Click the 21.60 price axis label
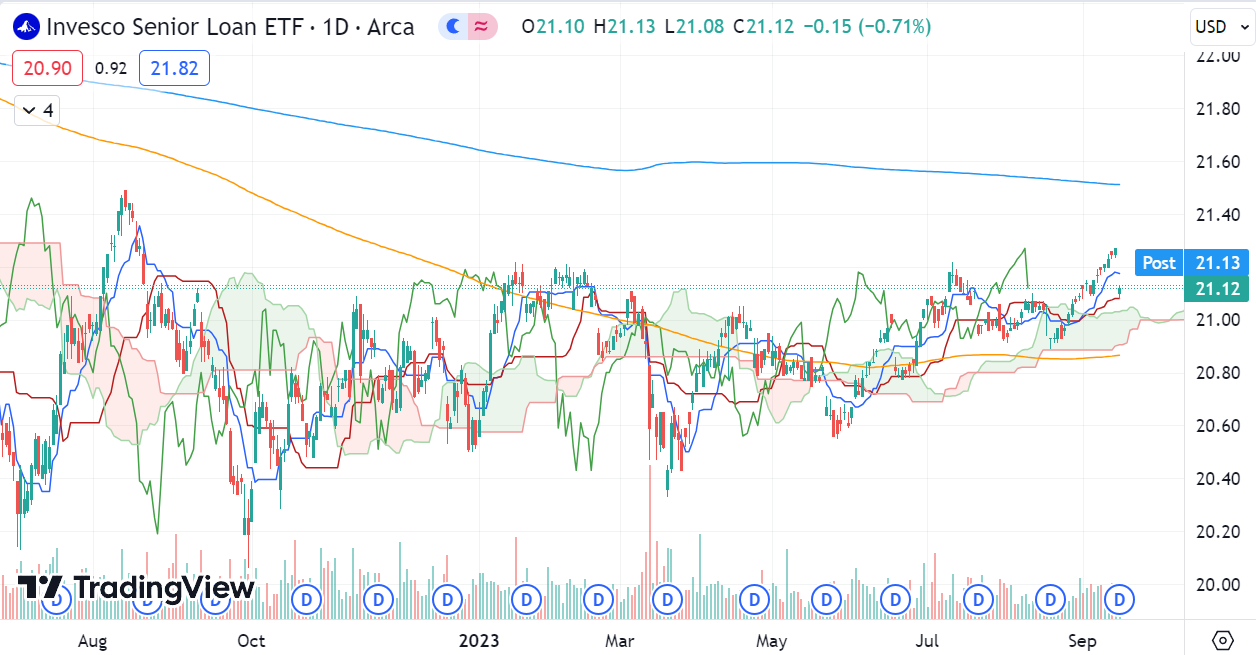The width and height of the screenshot is (1256, 655). (1219, 162)
